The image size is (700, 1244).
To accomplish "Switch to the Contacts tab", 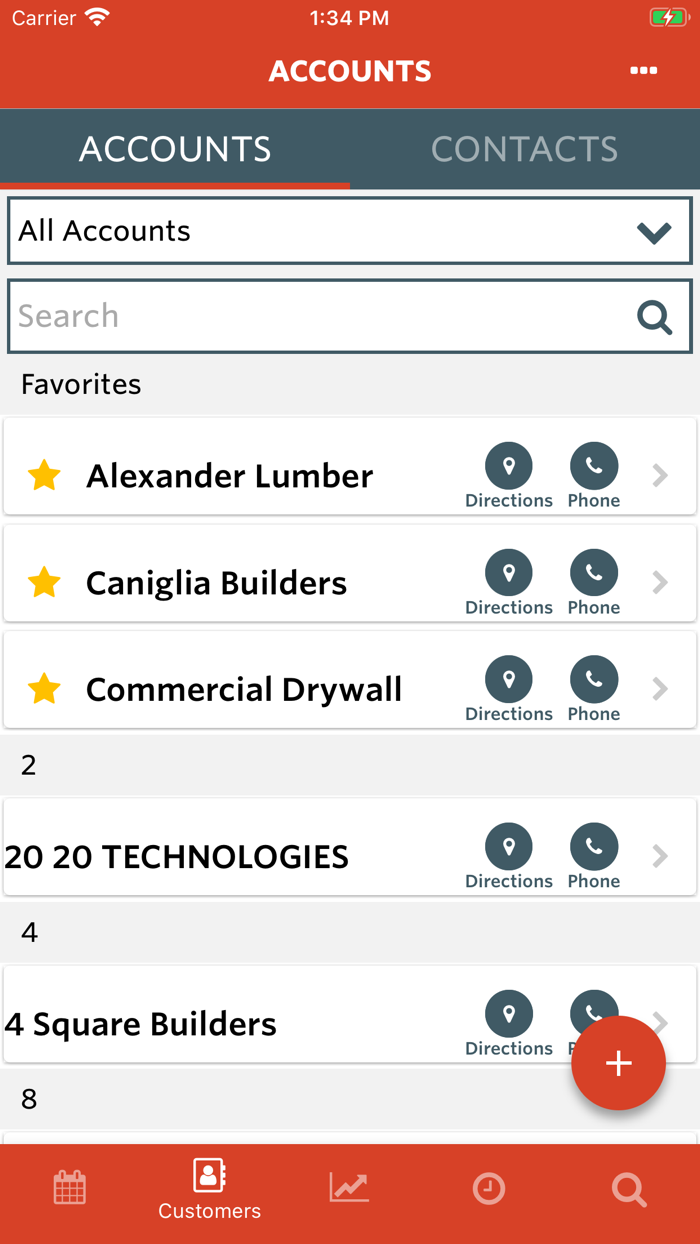I will click(524, 148).
